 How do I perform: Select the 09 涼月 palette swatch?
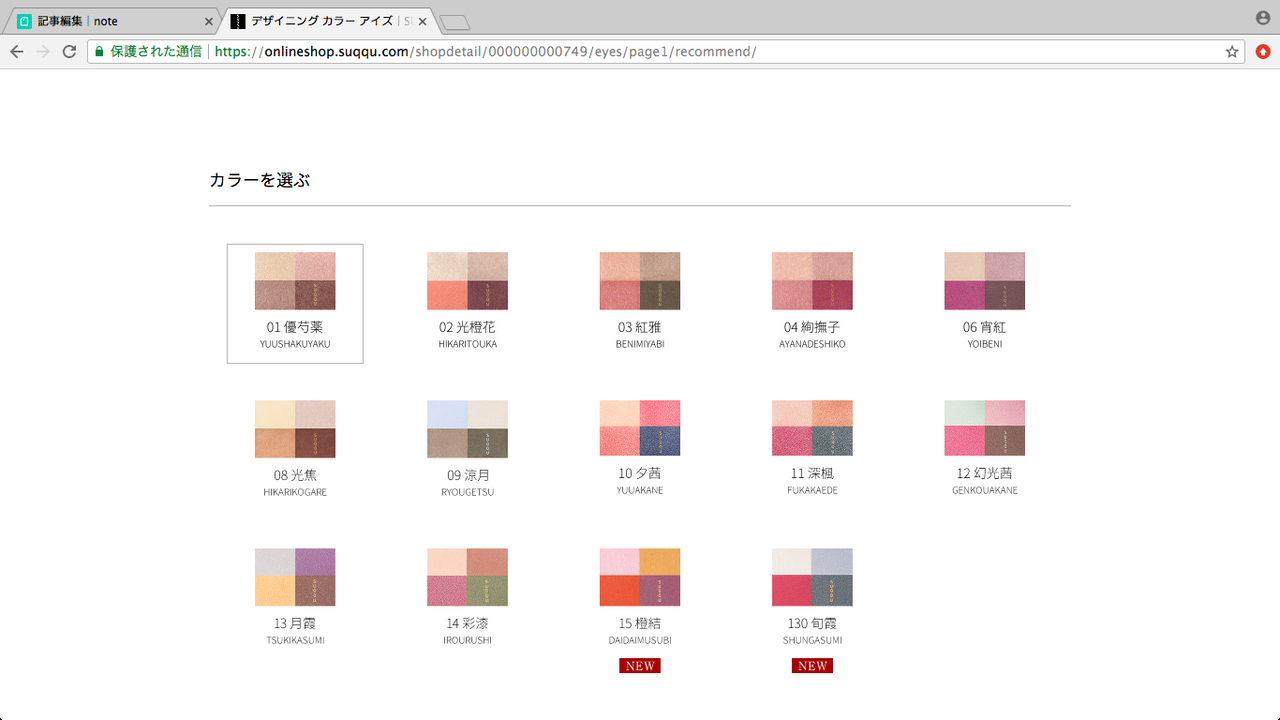coord(467,429)
